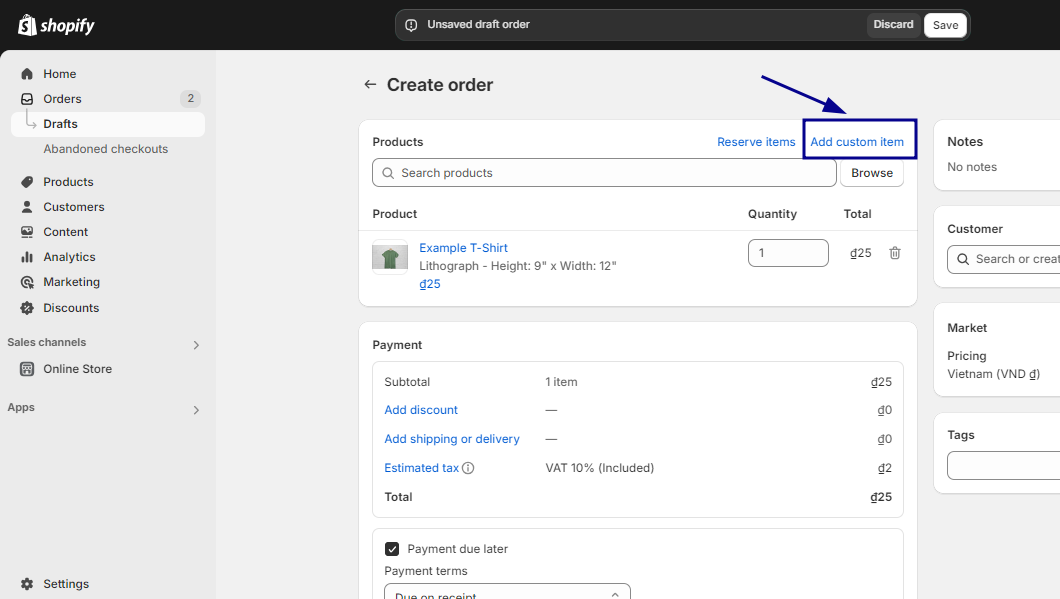
Task: Open the Payment terms dropdown
Action: coord(507,592)
